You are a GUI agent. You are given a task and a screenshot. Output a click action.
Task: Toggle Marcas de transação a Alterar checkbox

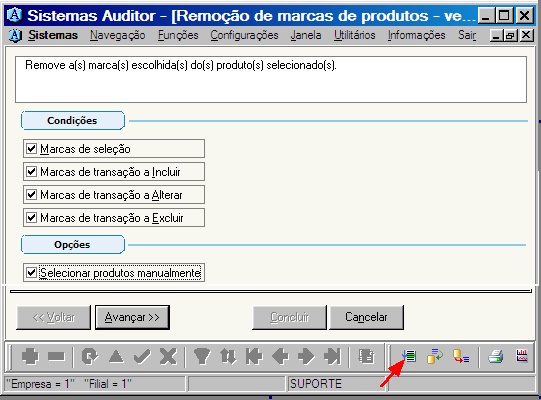tap(31, 195)
